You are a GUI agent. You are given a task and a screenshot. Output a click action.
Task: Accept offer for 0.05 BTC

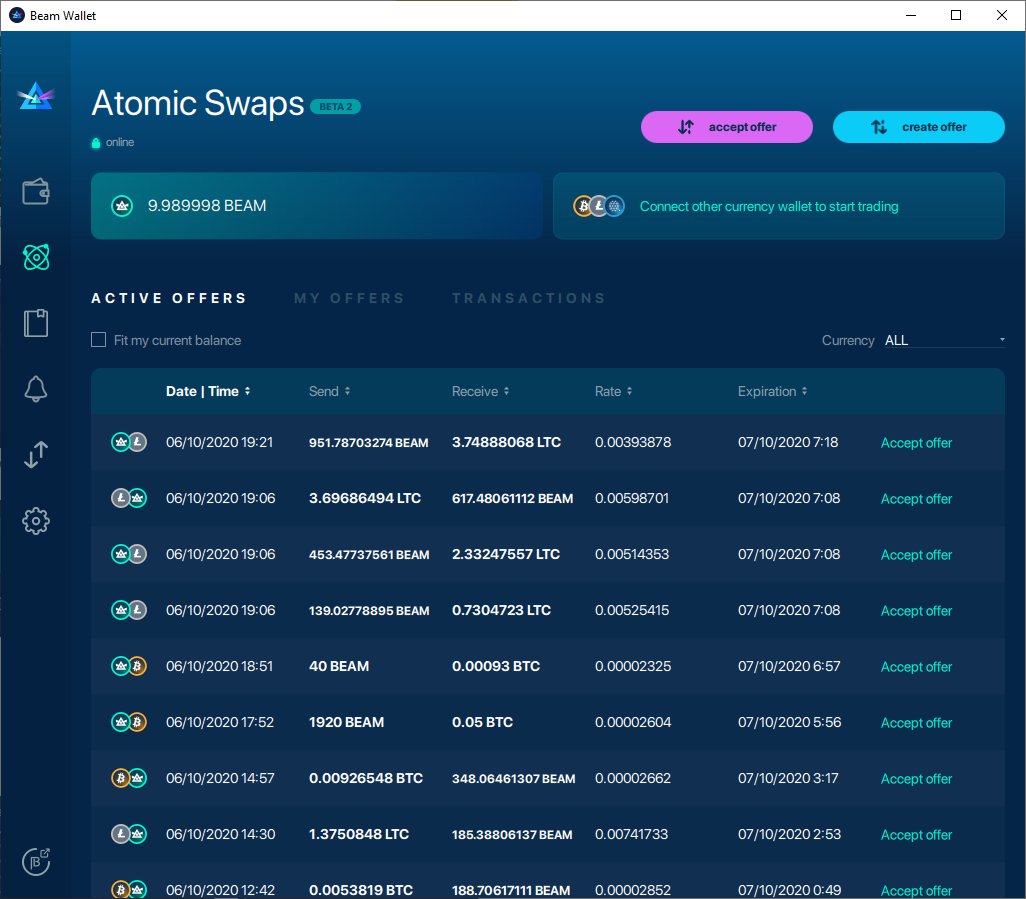[x=916, y=723]
